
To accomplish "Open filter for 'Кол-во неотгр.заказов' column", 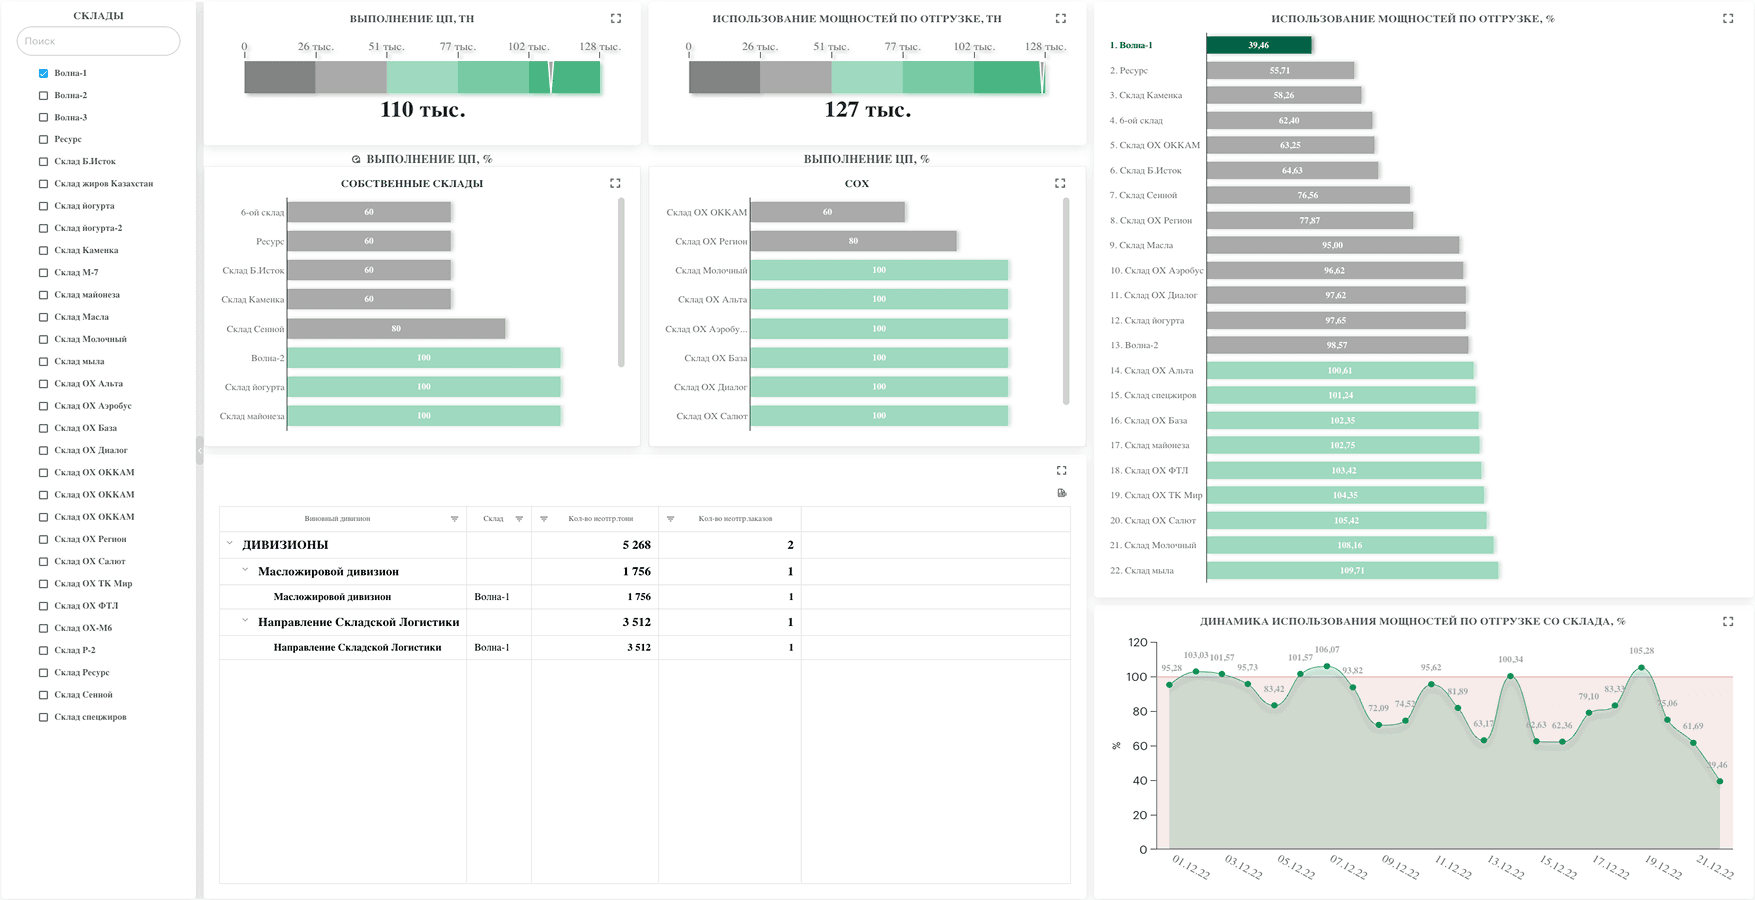I will point(671,519).
